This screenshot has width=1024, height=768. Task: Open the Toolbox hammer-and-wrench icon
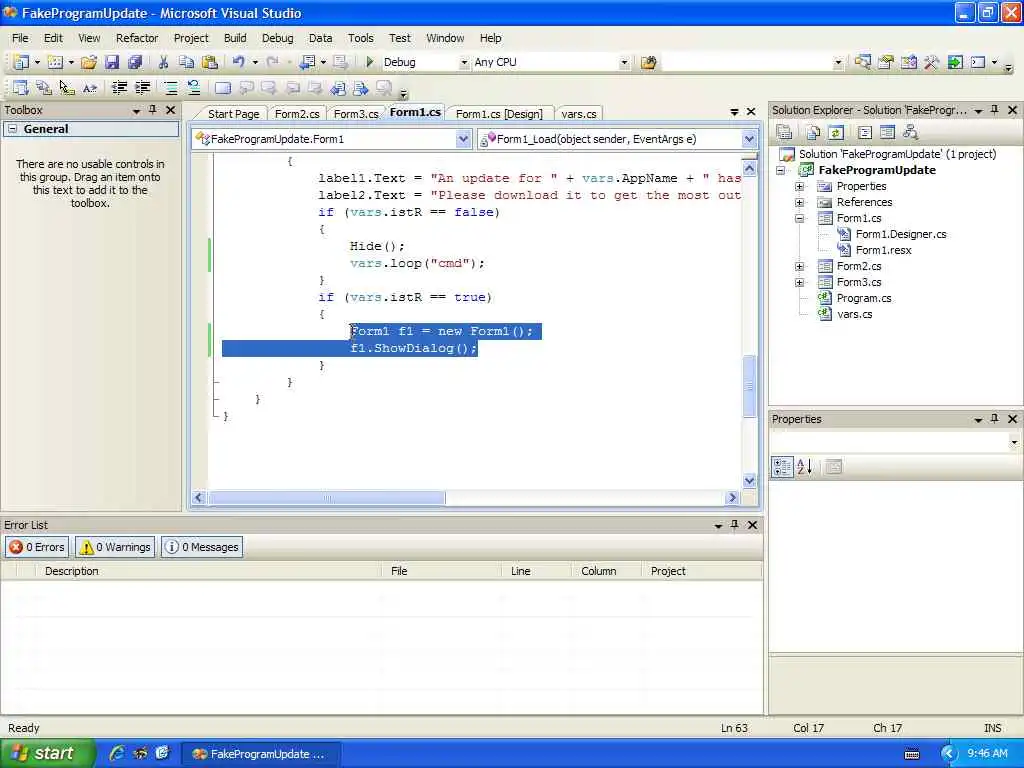tap(932, 62)
